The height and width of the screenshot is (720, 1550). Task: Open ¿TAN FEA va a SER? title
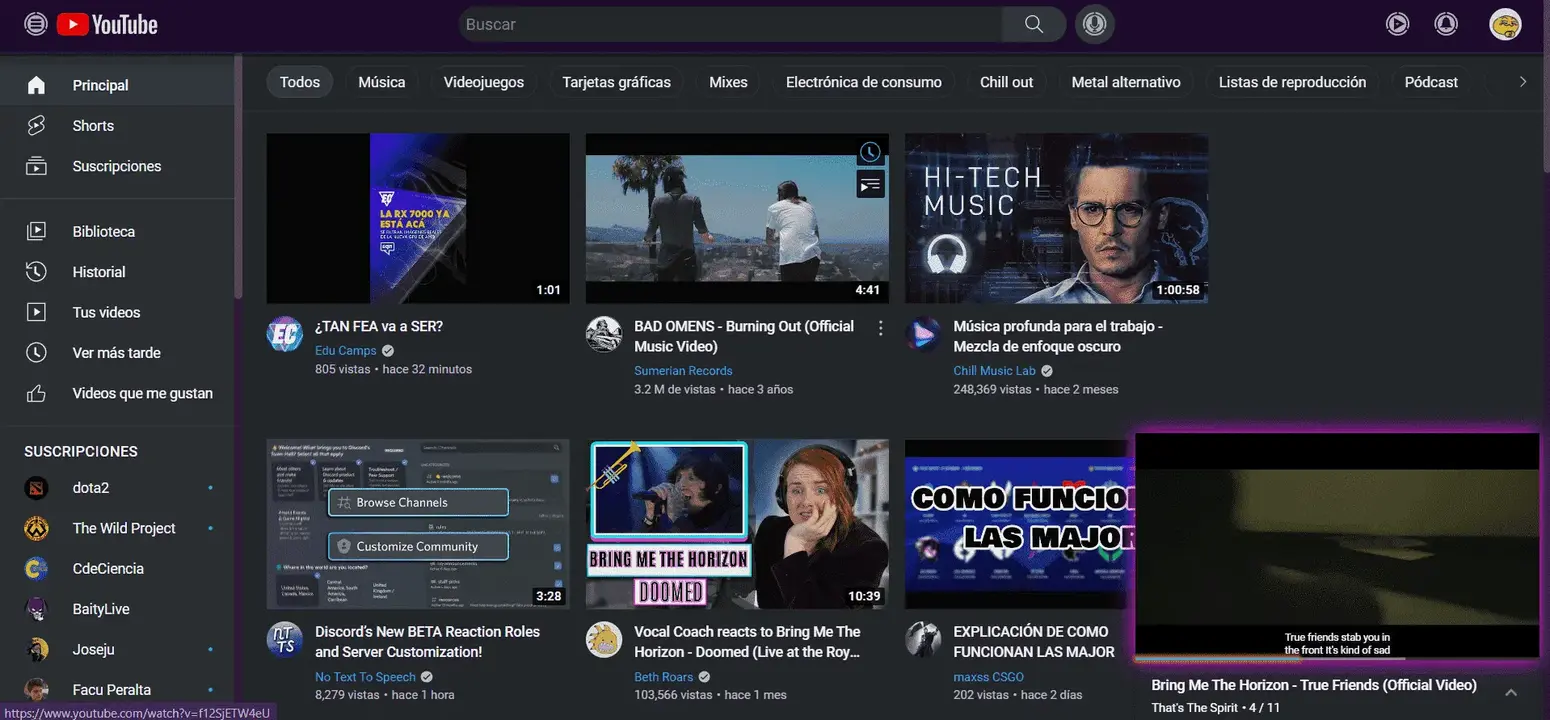(379, 326)
